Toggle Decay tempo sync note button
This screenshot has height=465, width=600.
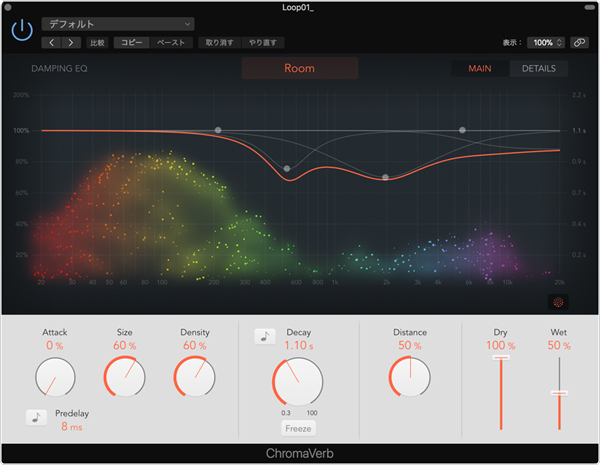pos(265,336)
